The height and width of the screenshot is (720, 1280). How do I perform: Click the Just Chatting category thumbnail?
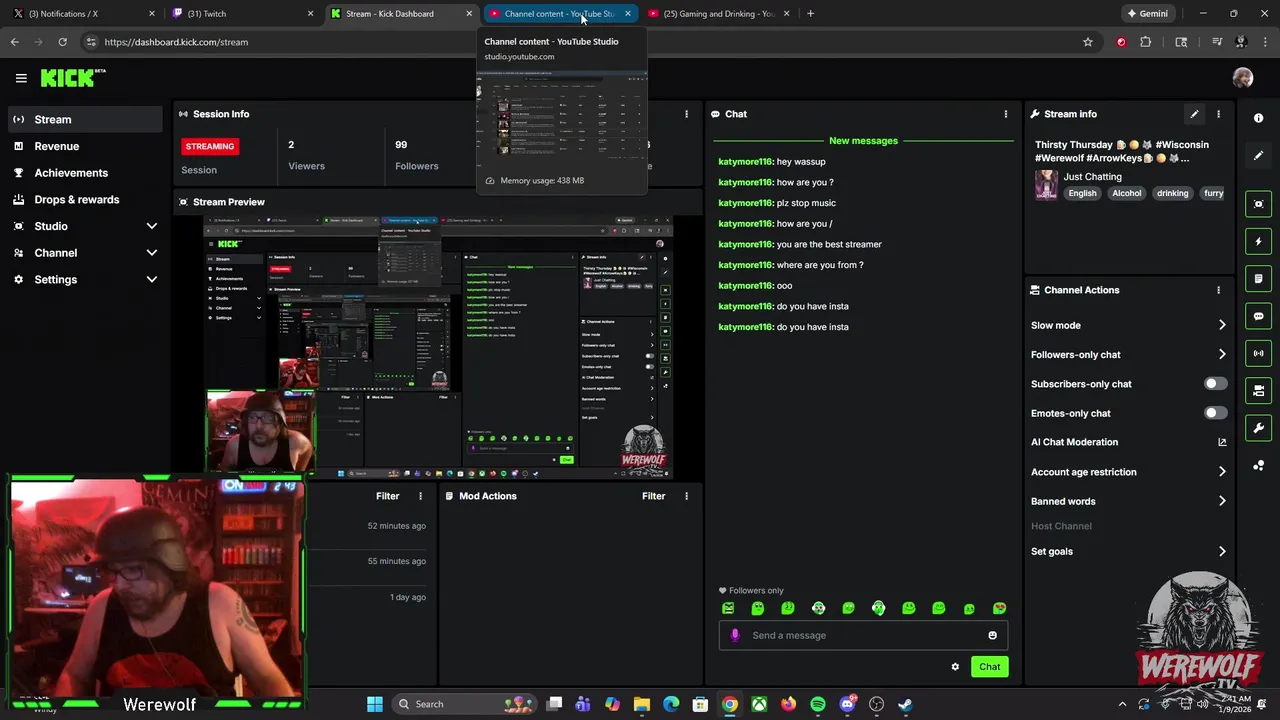[x=1046, y=185]
